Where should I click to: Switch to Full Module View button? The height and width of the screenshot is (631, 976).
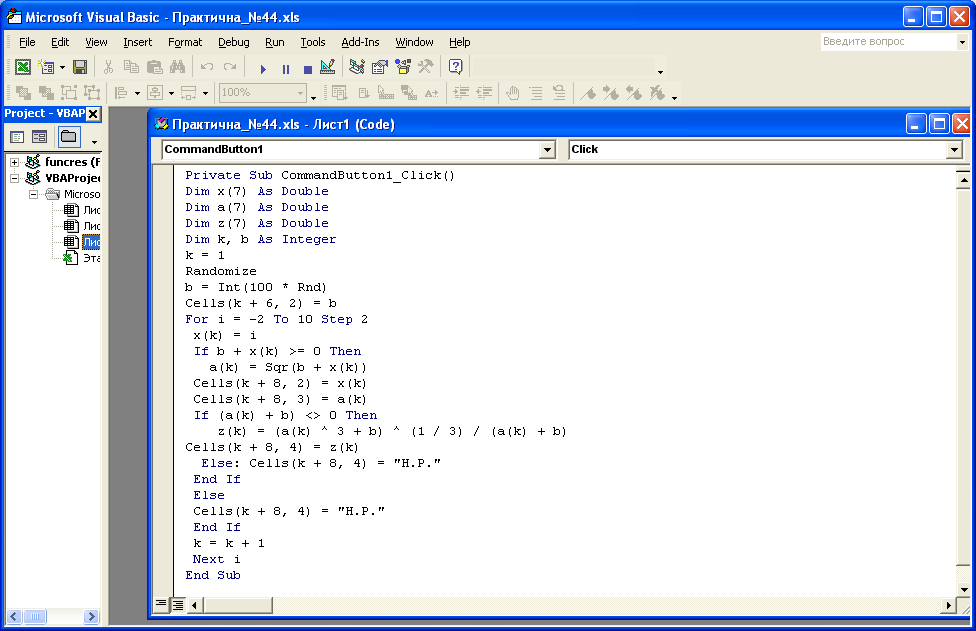178,604
